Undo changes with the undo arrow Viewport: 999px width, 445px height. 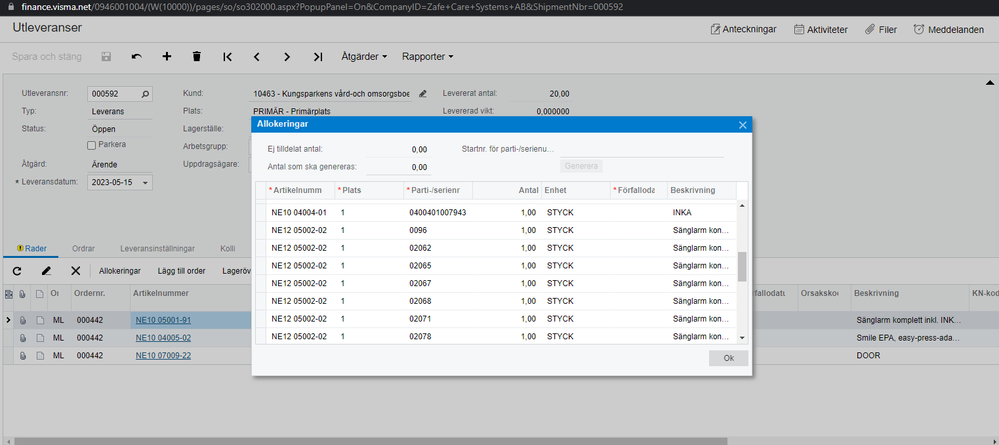(x=136, y=57)
